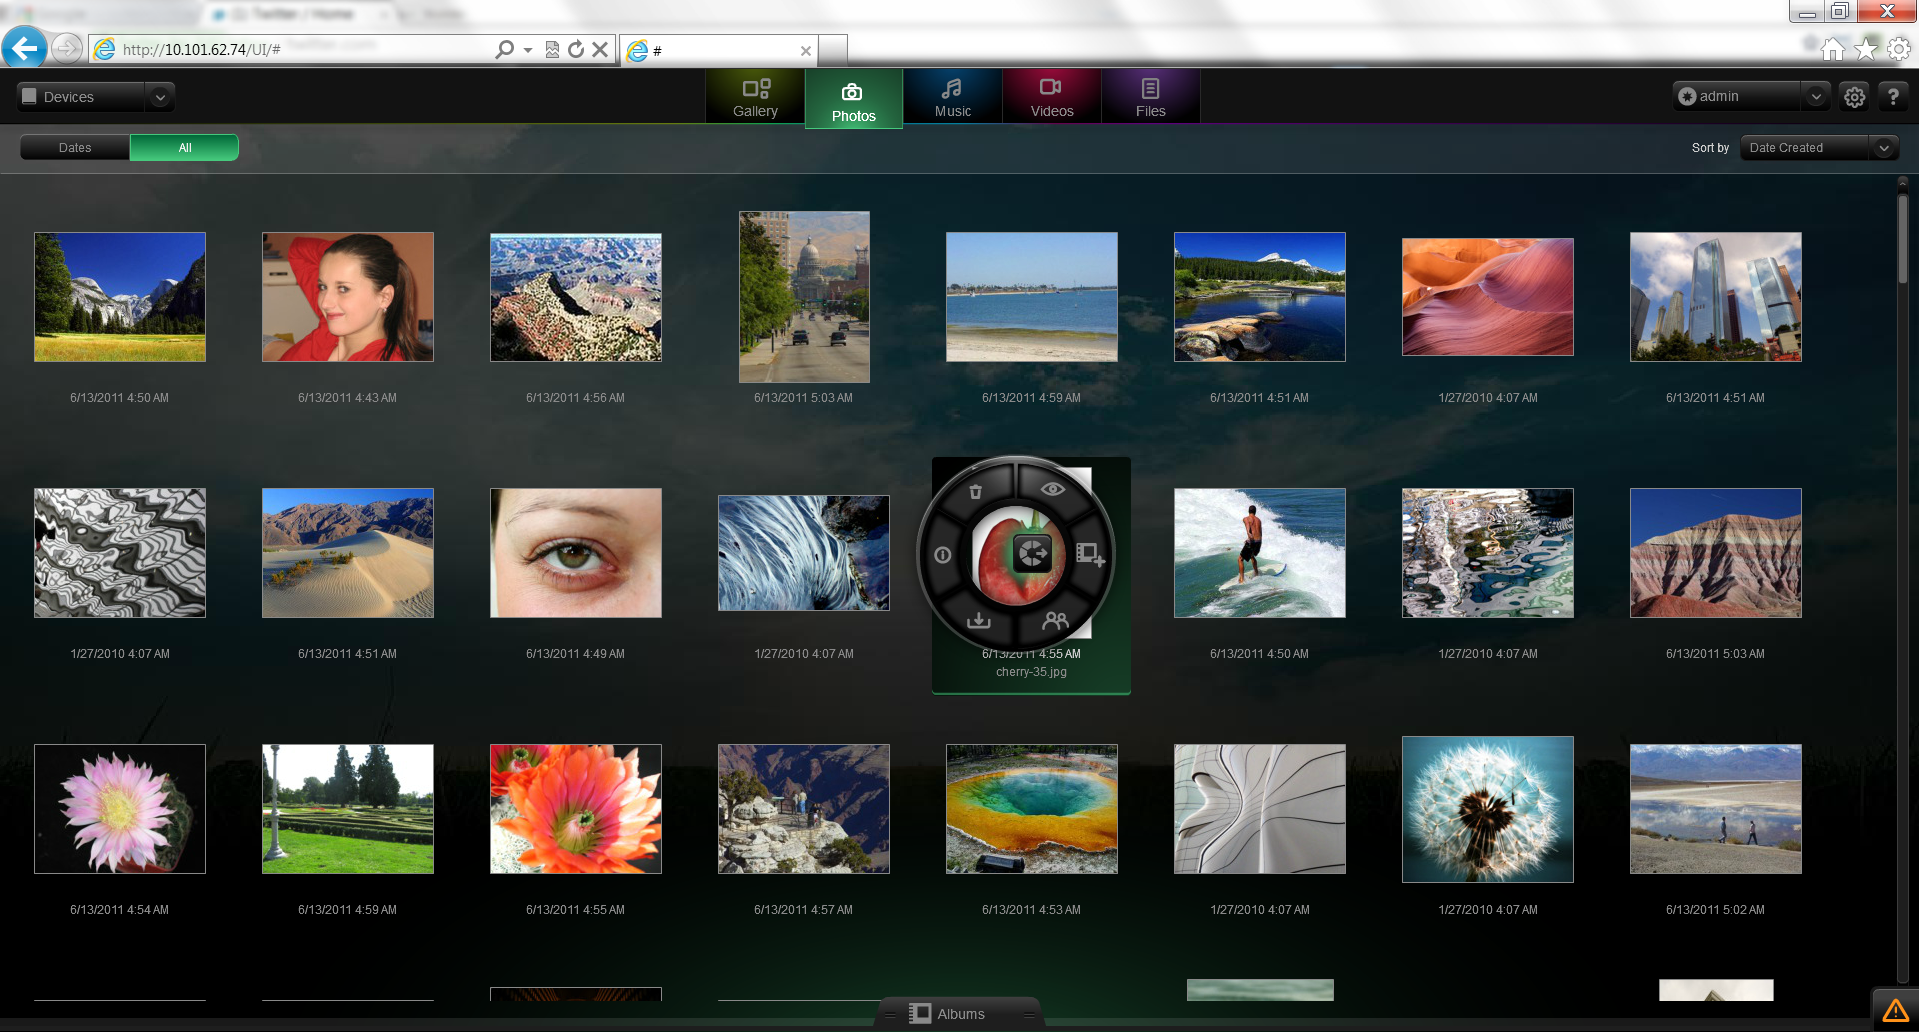1919x1032 pixels.
Task: Click the share people icon in radial menu
Action: 1055,621
